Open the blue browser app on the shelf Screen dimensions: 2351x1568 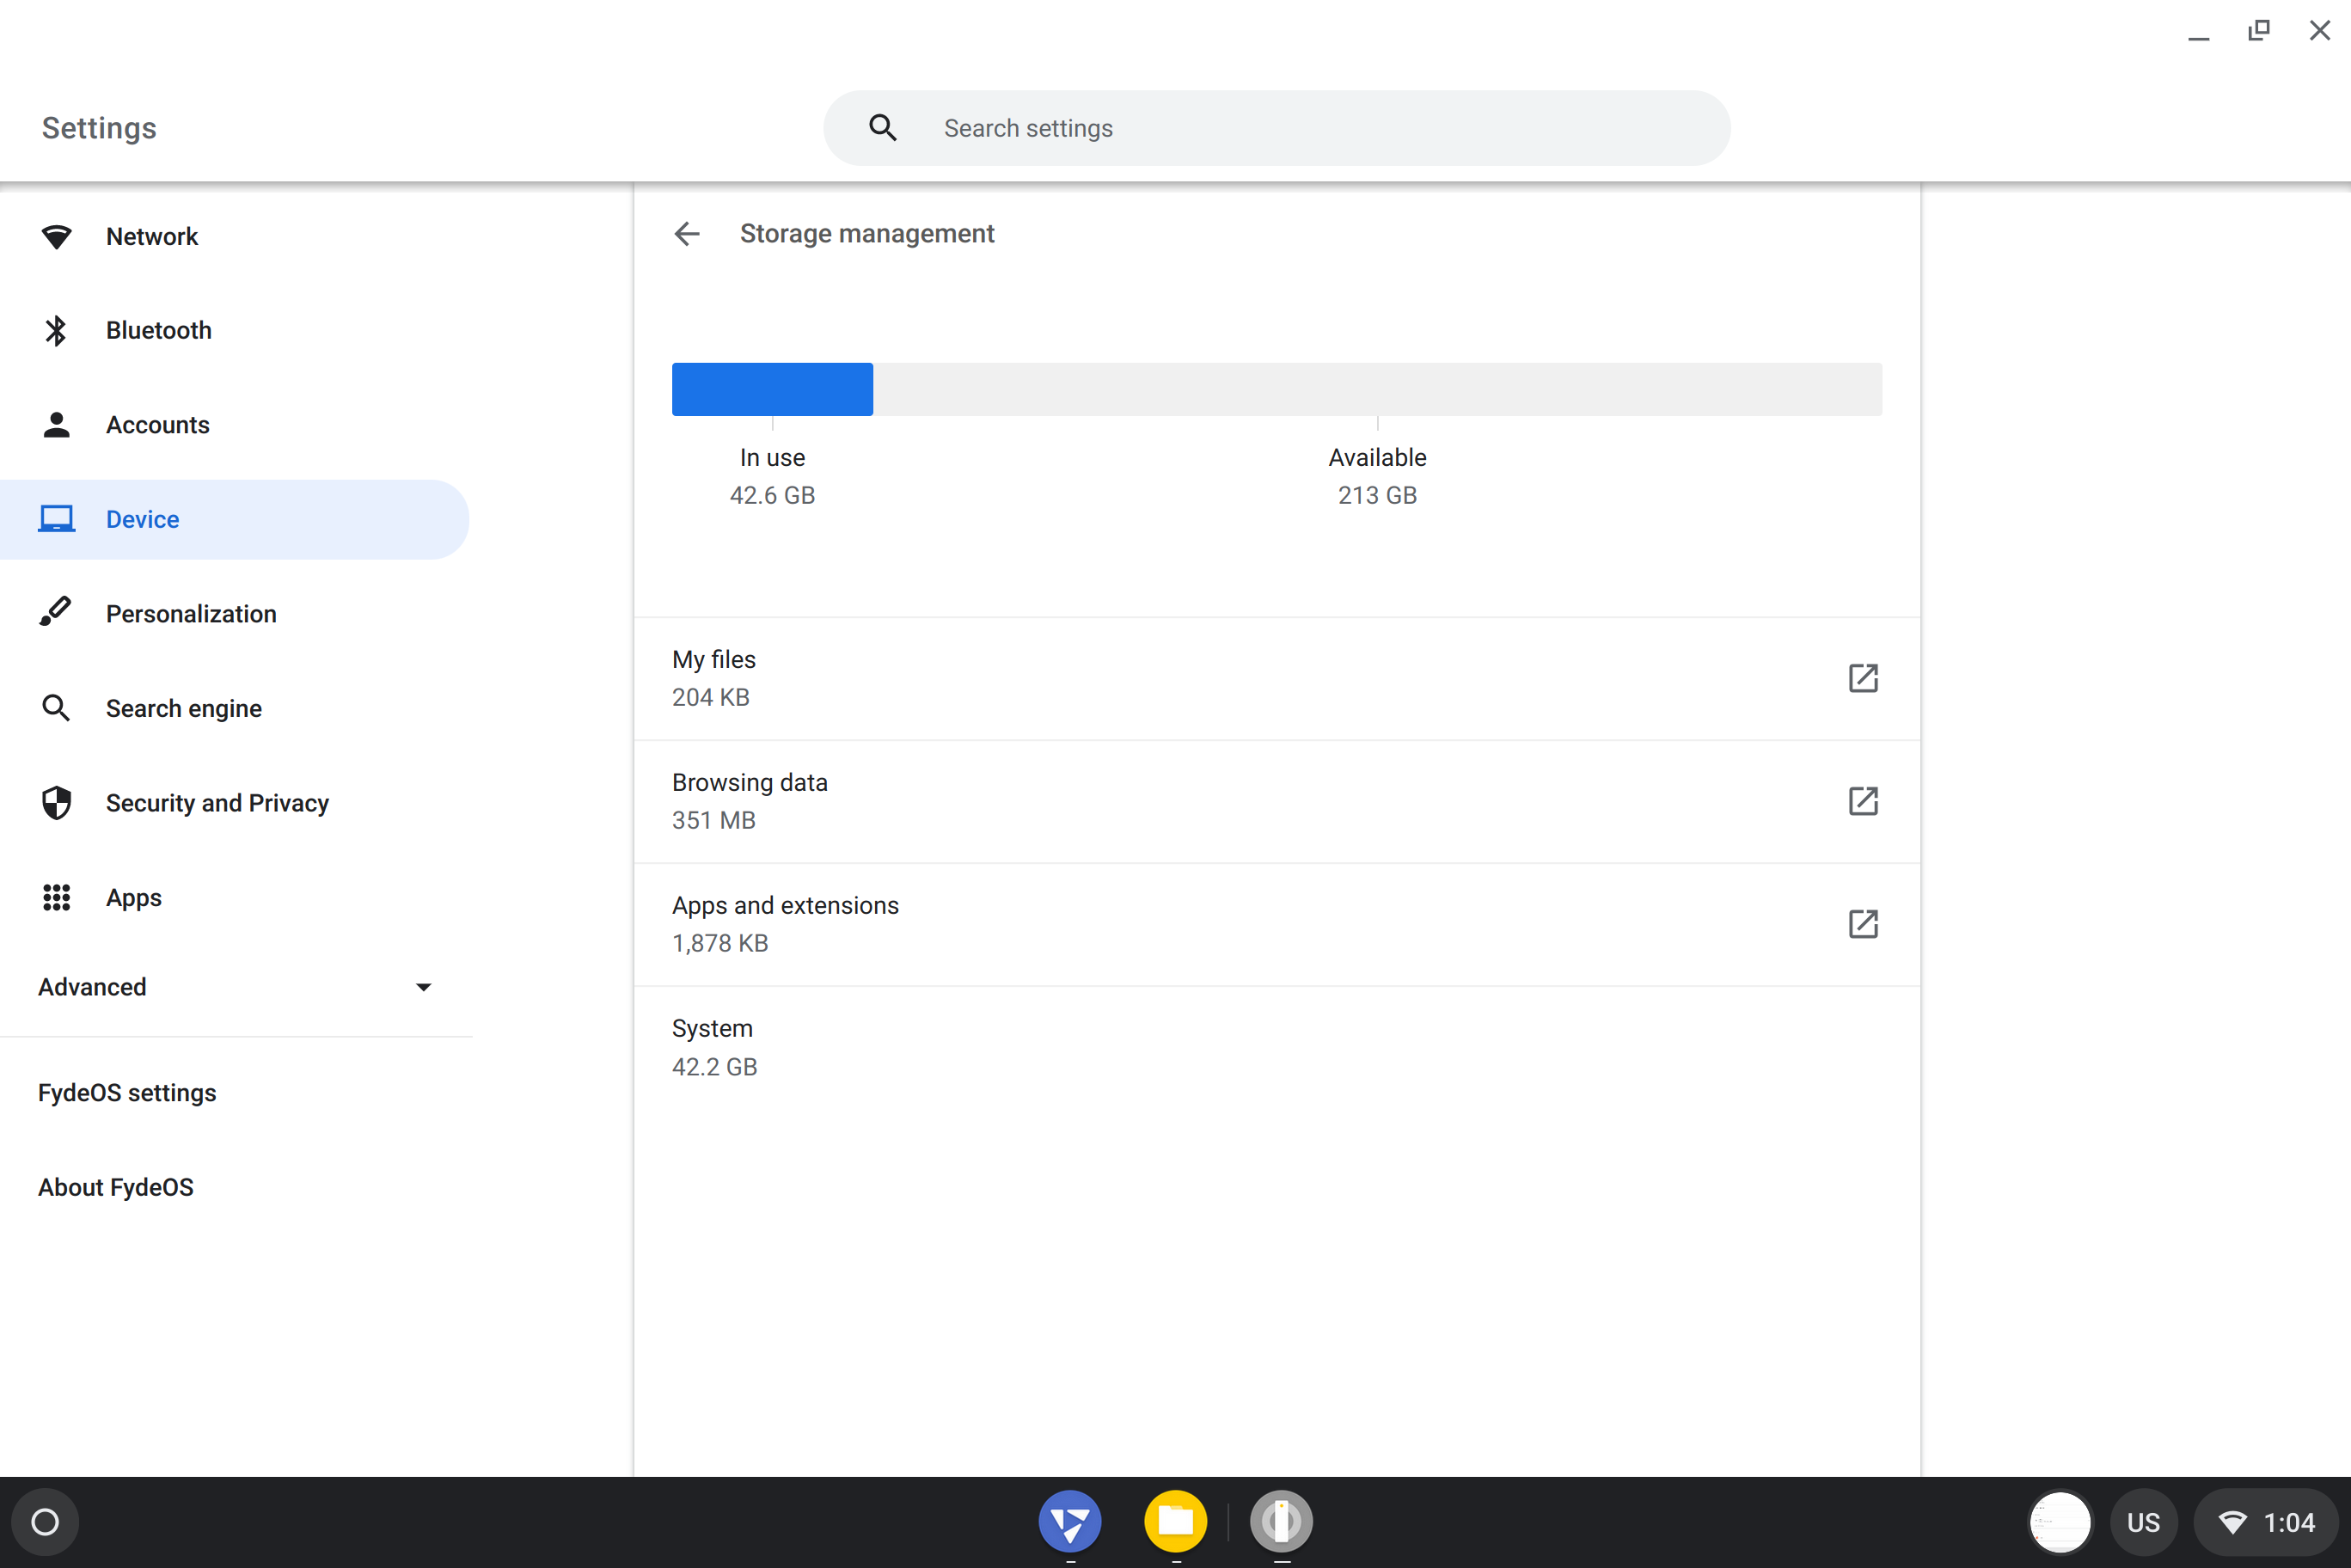tap(1070, 1522)
